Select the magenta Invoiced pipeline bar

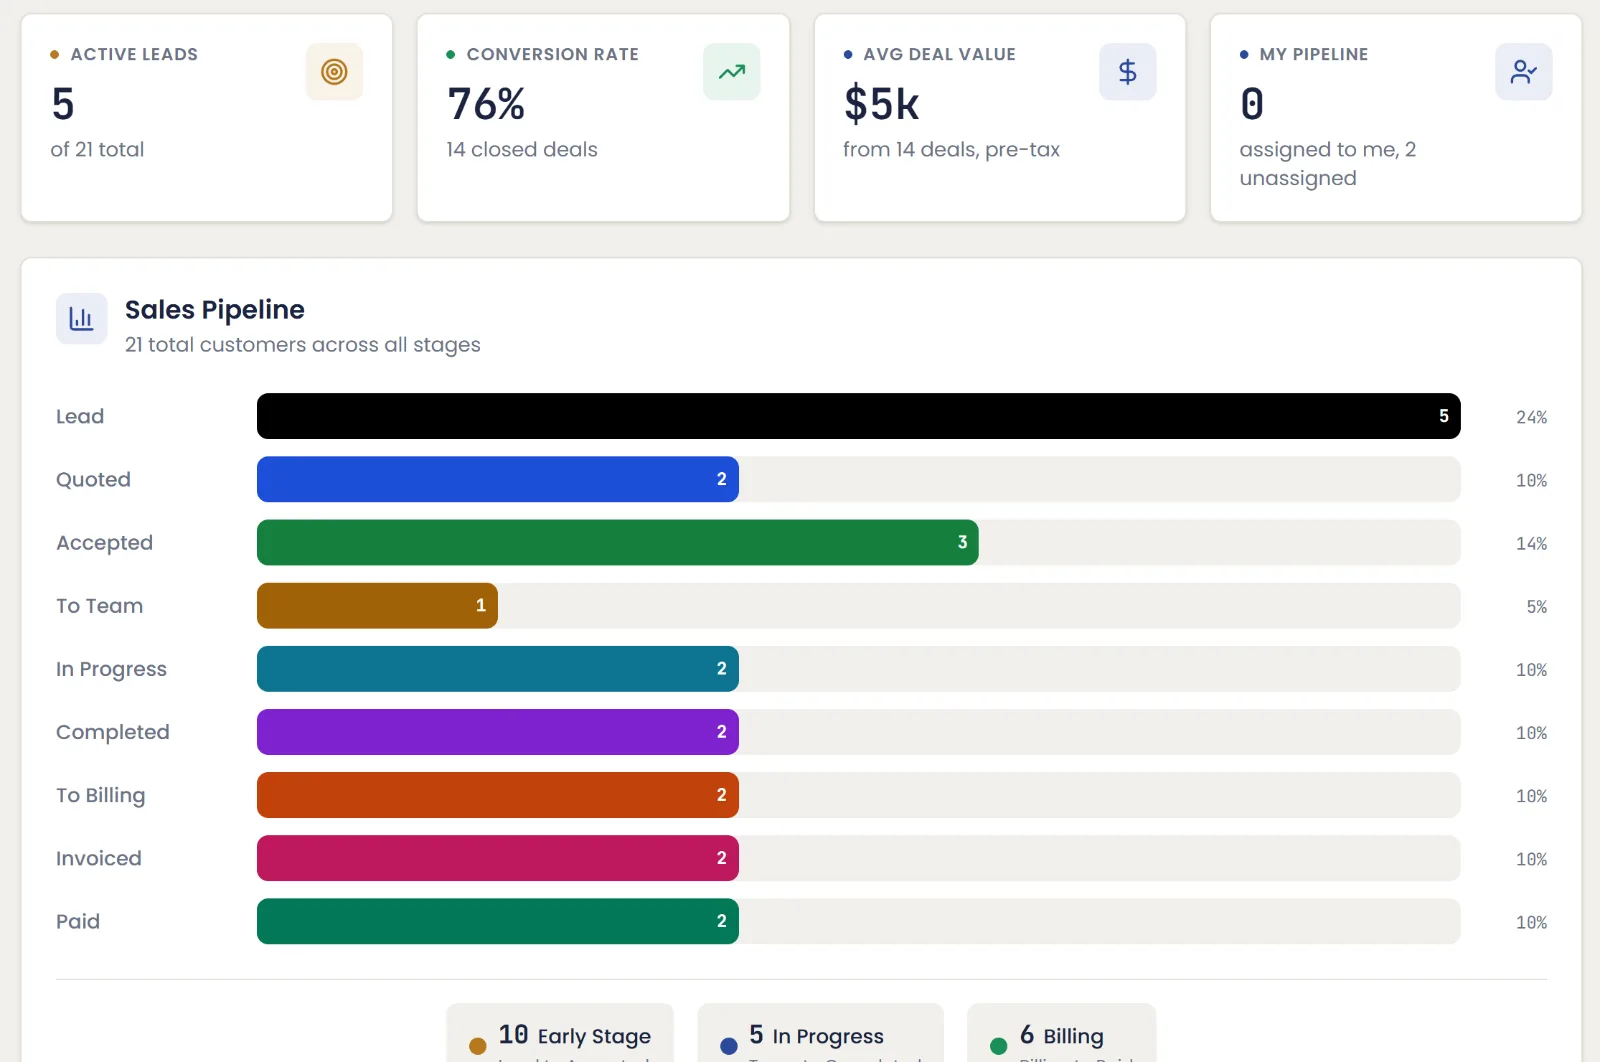[x=498, y=858]
